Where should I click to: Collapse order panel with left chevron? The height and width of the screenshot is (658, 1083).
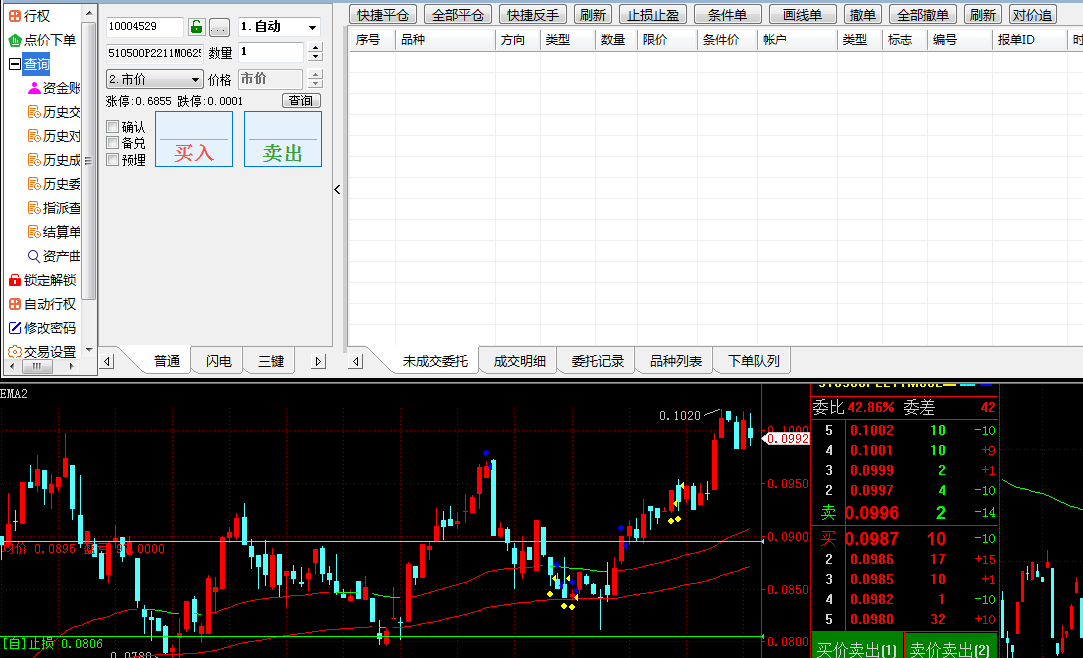point(337,189)
